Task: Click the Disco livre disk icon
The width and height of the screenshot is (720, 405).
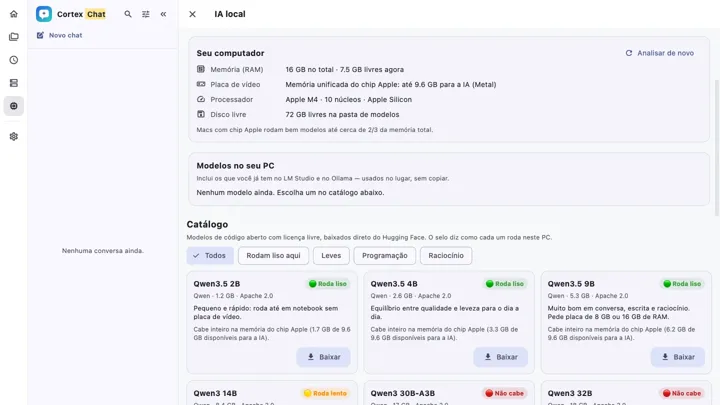Action: [201, 114]
